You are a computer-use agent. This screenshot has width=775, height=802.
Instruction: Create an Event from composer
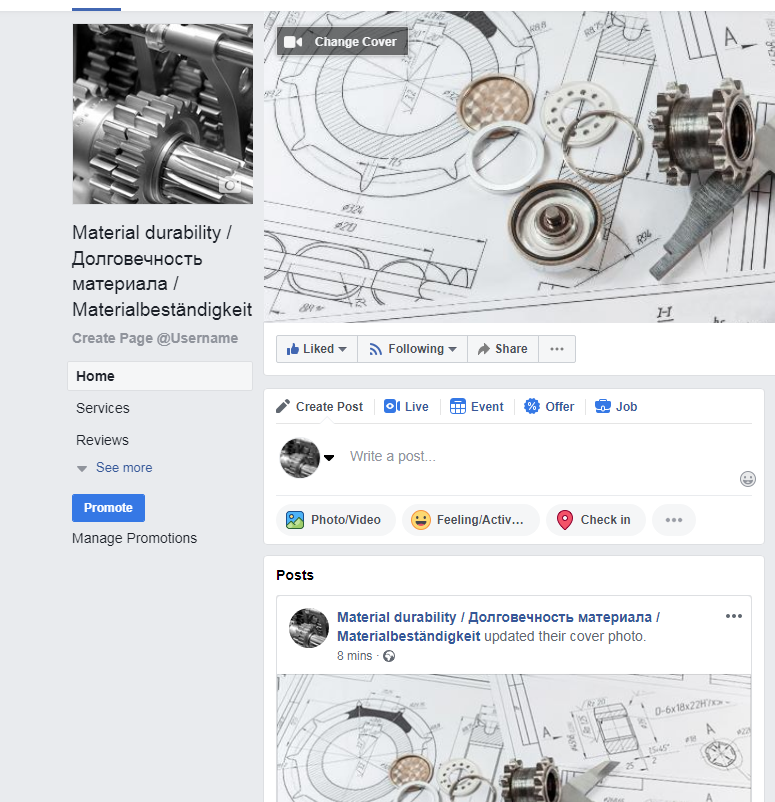477,407
